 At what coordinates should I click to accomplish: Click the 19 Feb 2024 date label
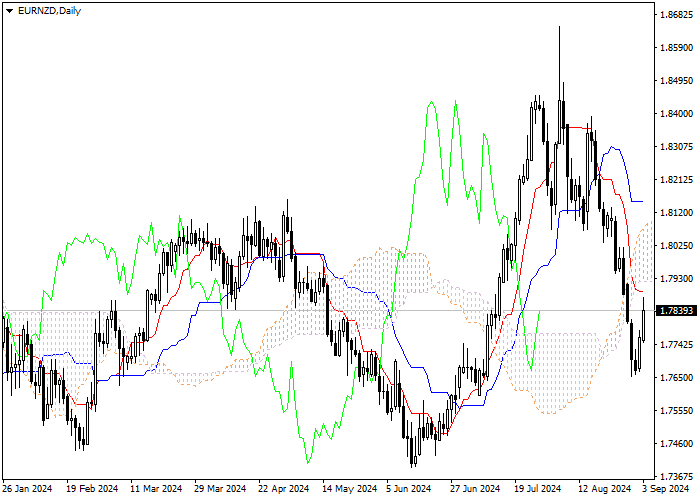[92, 489]
